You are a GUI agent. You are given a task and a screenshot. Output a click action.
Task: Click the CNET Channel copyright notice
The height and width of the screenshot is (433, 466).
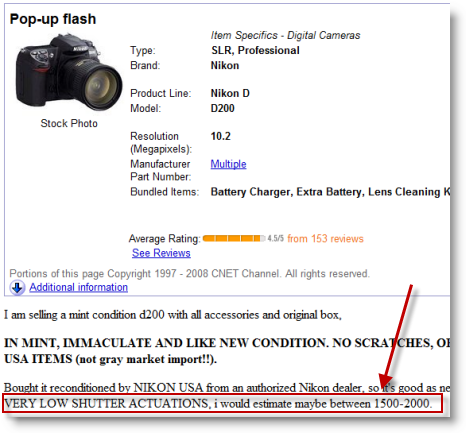189,274
